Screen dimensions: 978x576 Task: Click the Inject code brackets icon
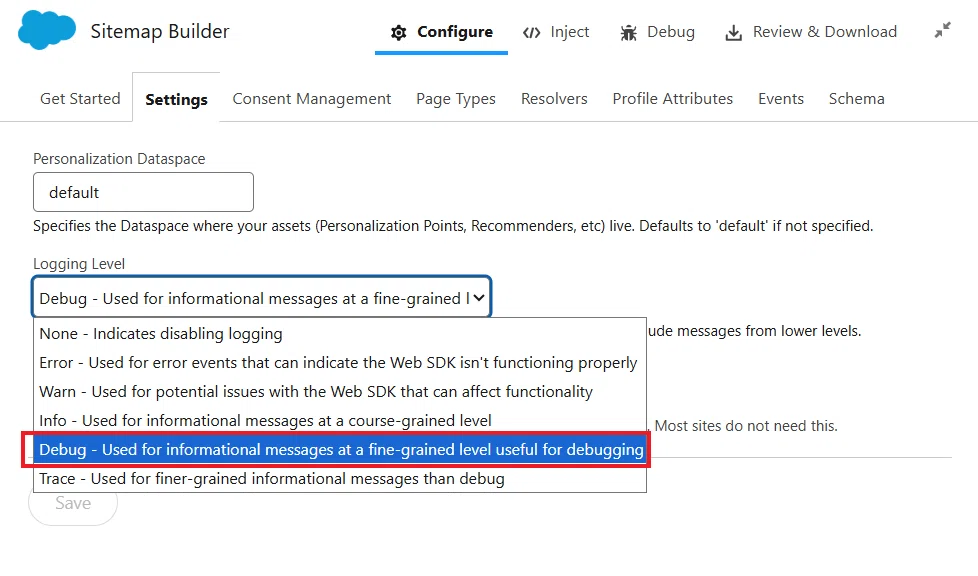click(531, 32)
